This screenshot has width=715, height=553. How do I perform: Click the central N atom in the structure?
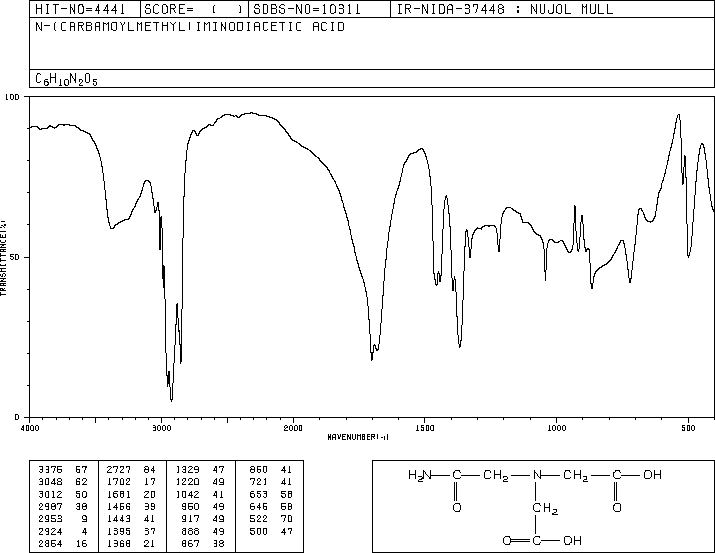tap(537, 475)
